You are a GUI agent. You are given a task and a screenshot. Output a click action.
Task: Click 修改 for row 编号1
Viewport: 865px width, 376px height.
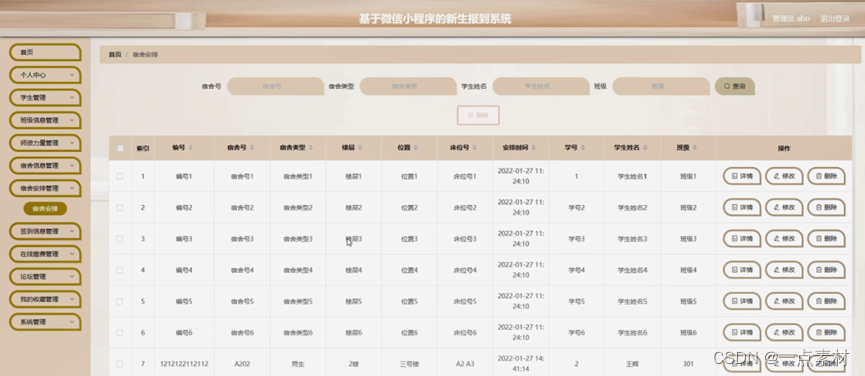(x=784, y=176)
